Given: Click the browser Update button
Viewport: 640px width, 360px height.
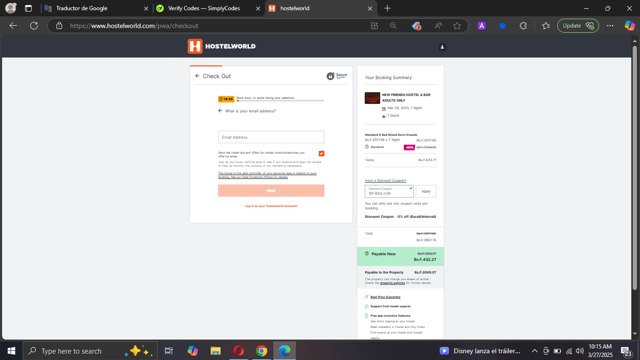Looking at the screenshot, I should [x=578, y=26].
